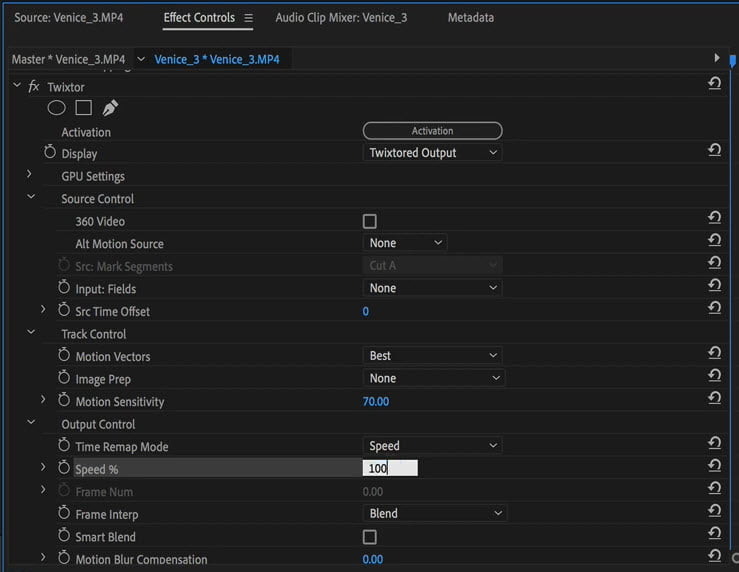Click the Speed % value input field

pos(390,468)
